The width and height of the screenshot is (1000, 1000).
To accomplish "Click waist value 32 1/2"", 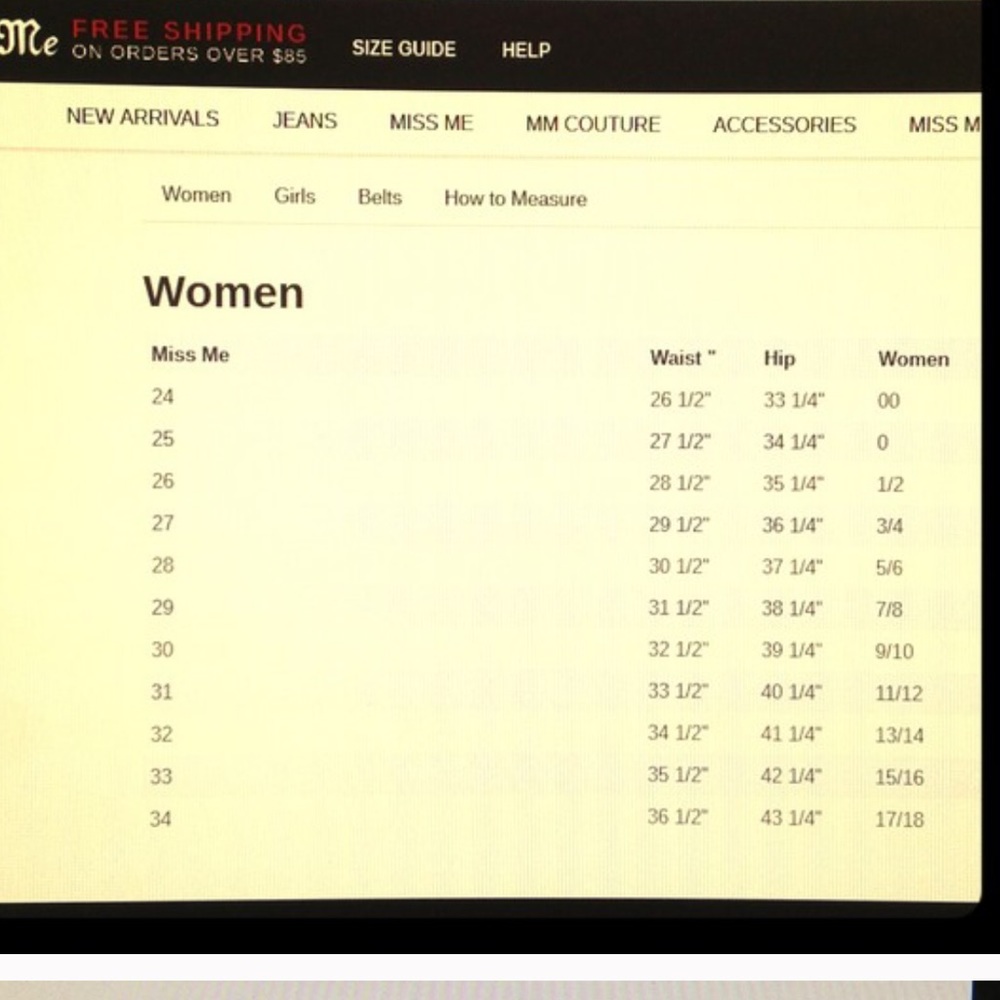I will click(x=679, y=649).
